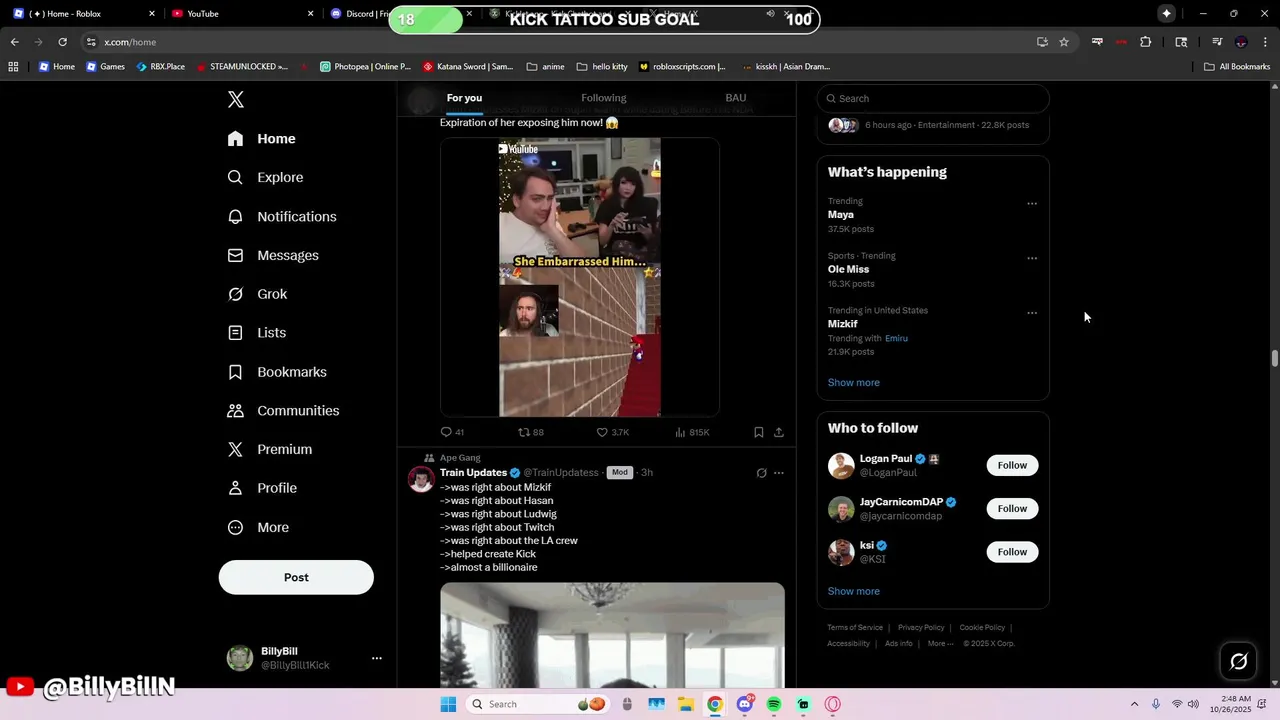The height and width of the screenshot is (720, 1280).
Task: Open Spotify from the taskbar
Action: pos(774,704)
